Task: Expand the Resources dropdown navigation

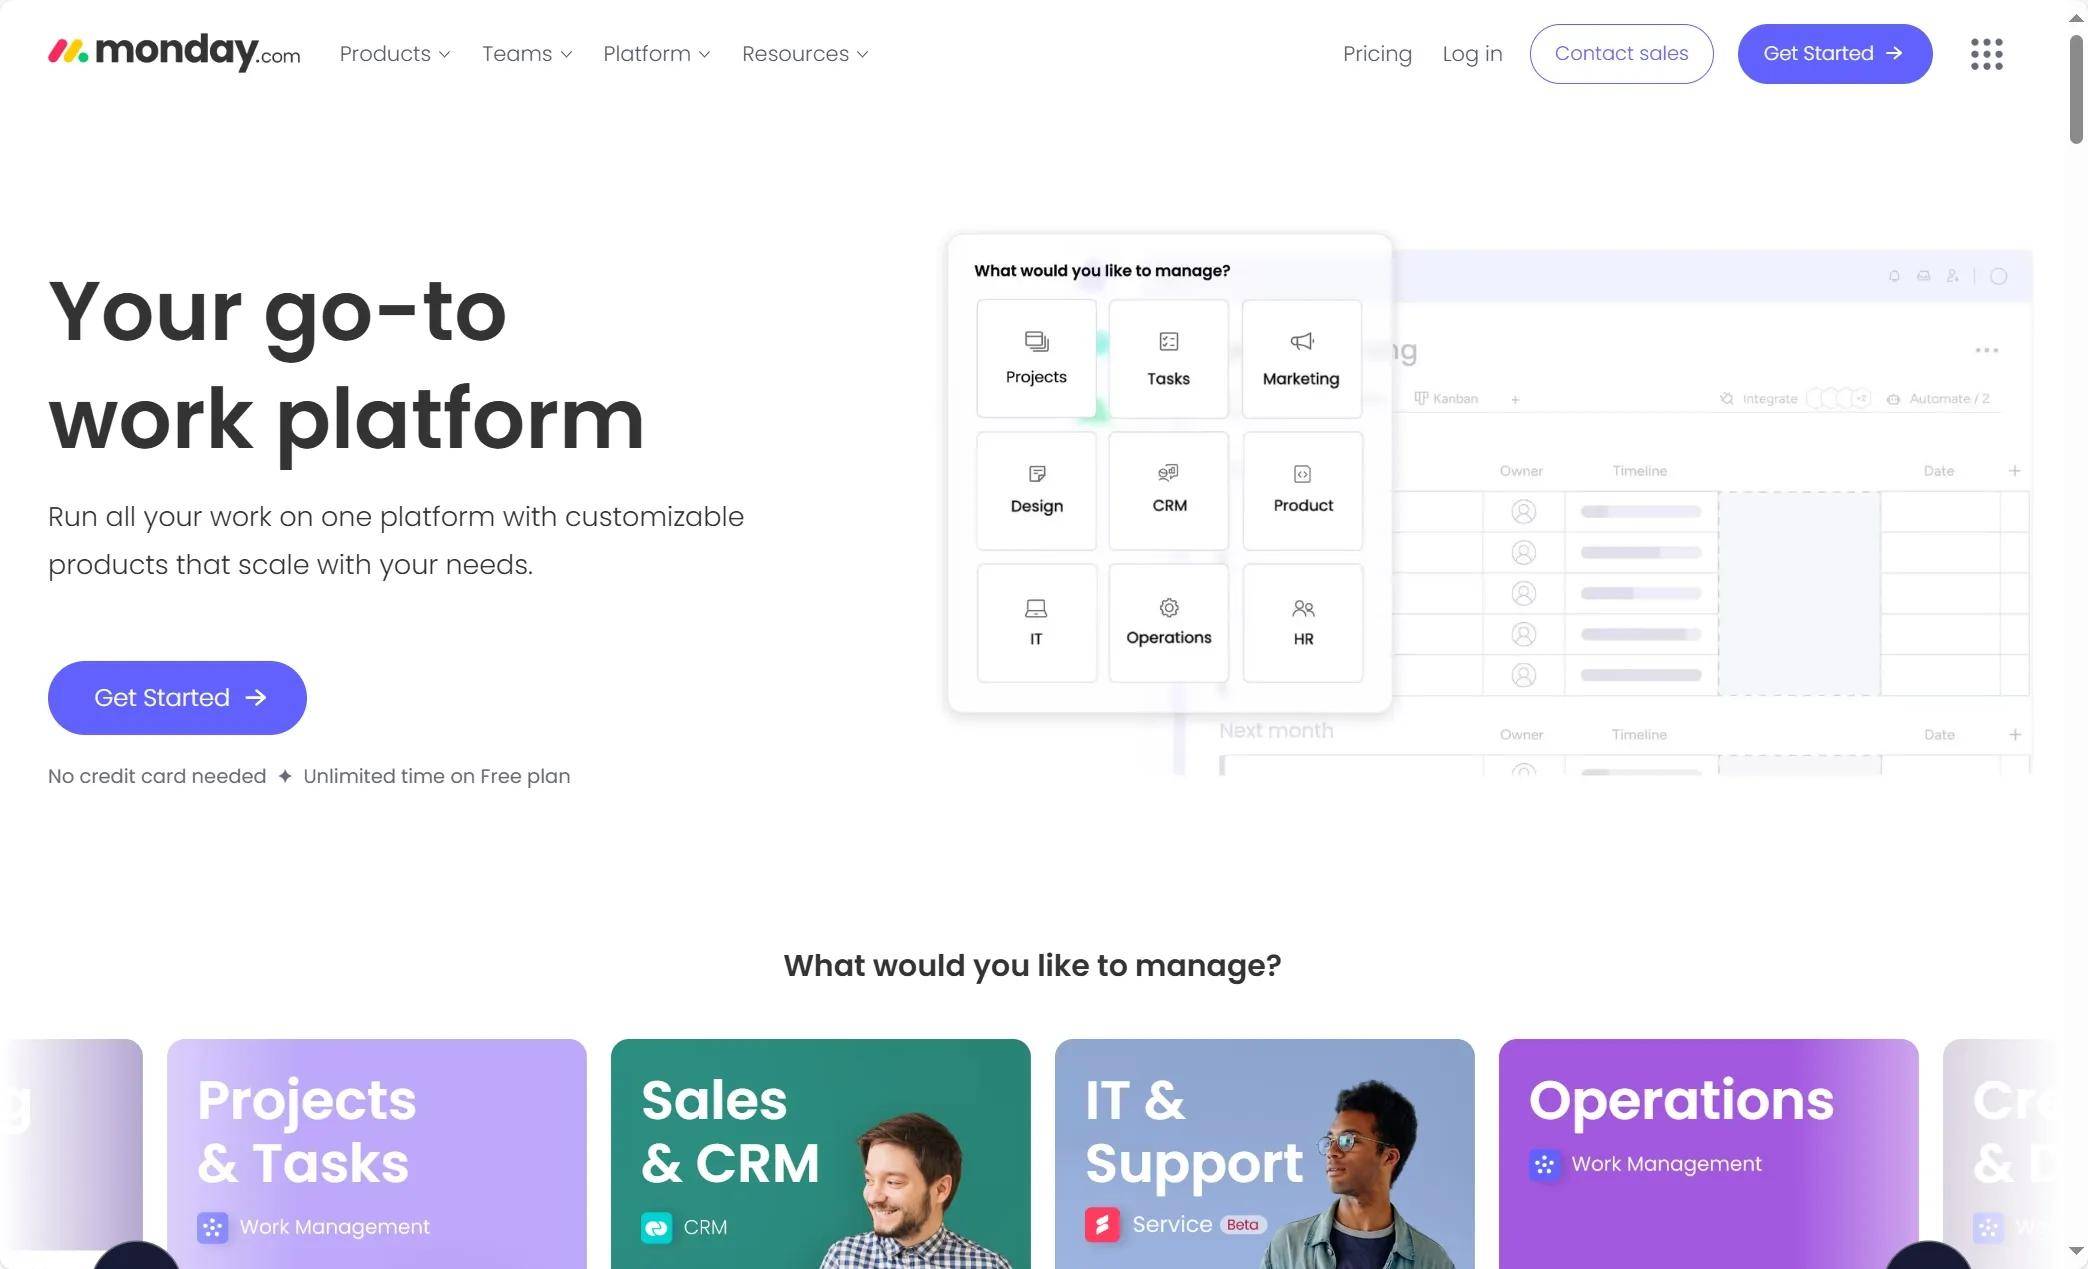Action: [807, 54]
